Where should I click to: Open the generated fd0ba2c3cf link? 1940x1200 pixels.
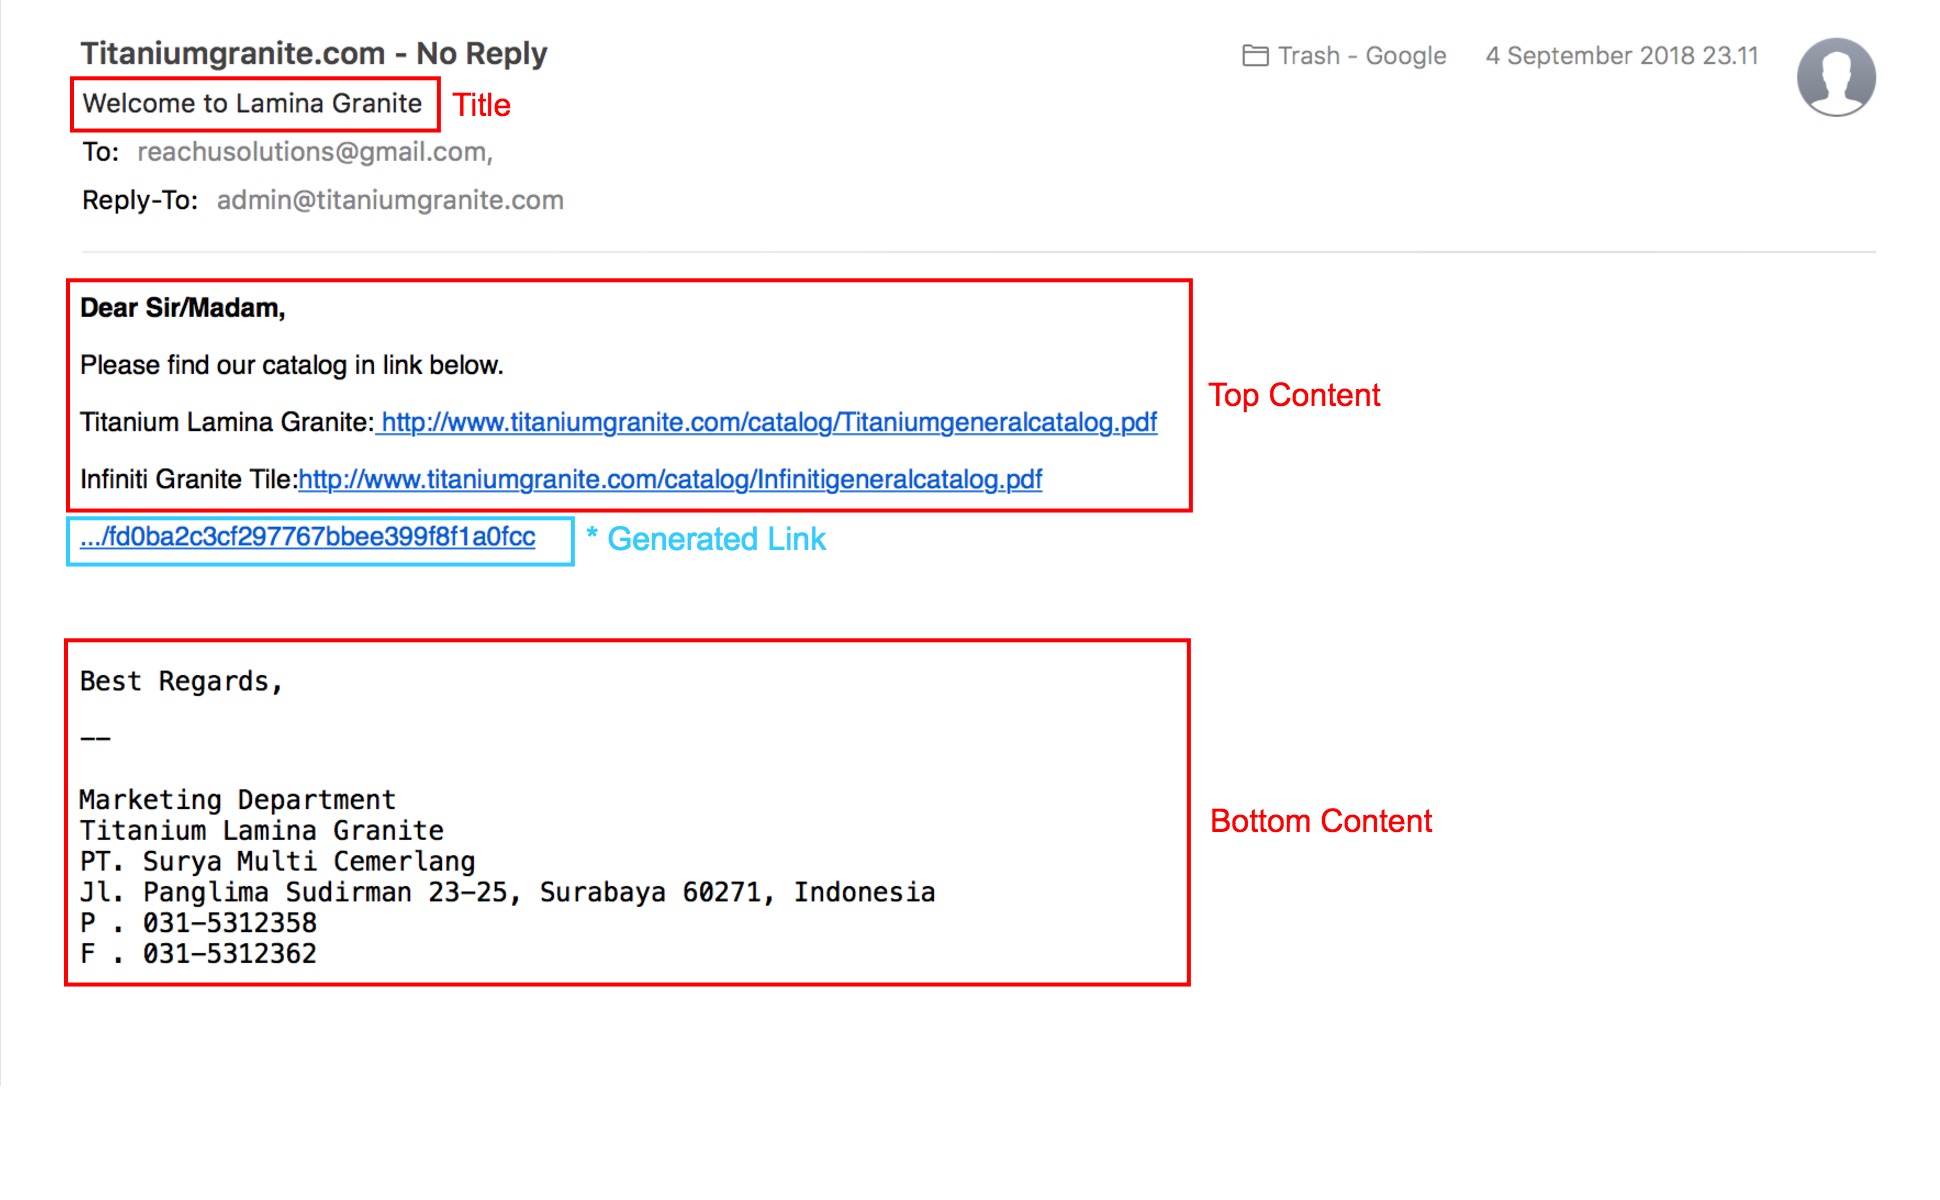point(308,537)
